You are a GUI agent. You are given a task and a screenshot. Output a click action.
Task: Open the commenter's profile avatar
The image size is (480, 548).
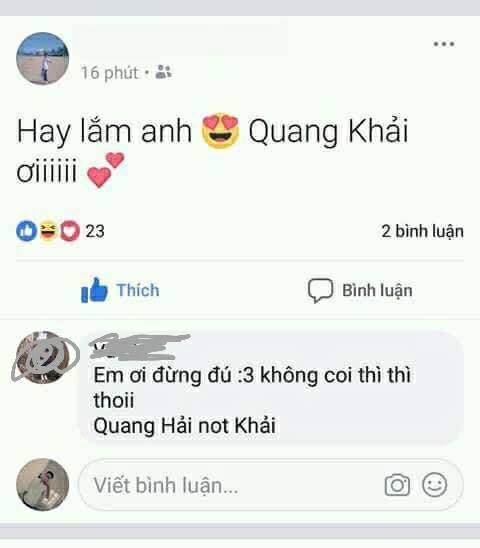[43, 357]
